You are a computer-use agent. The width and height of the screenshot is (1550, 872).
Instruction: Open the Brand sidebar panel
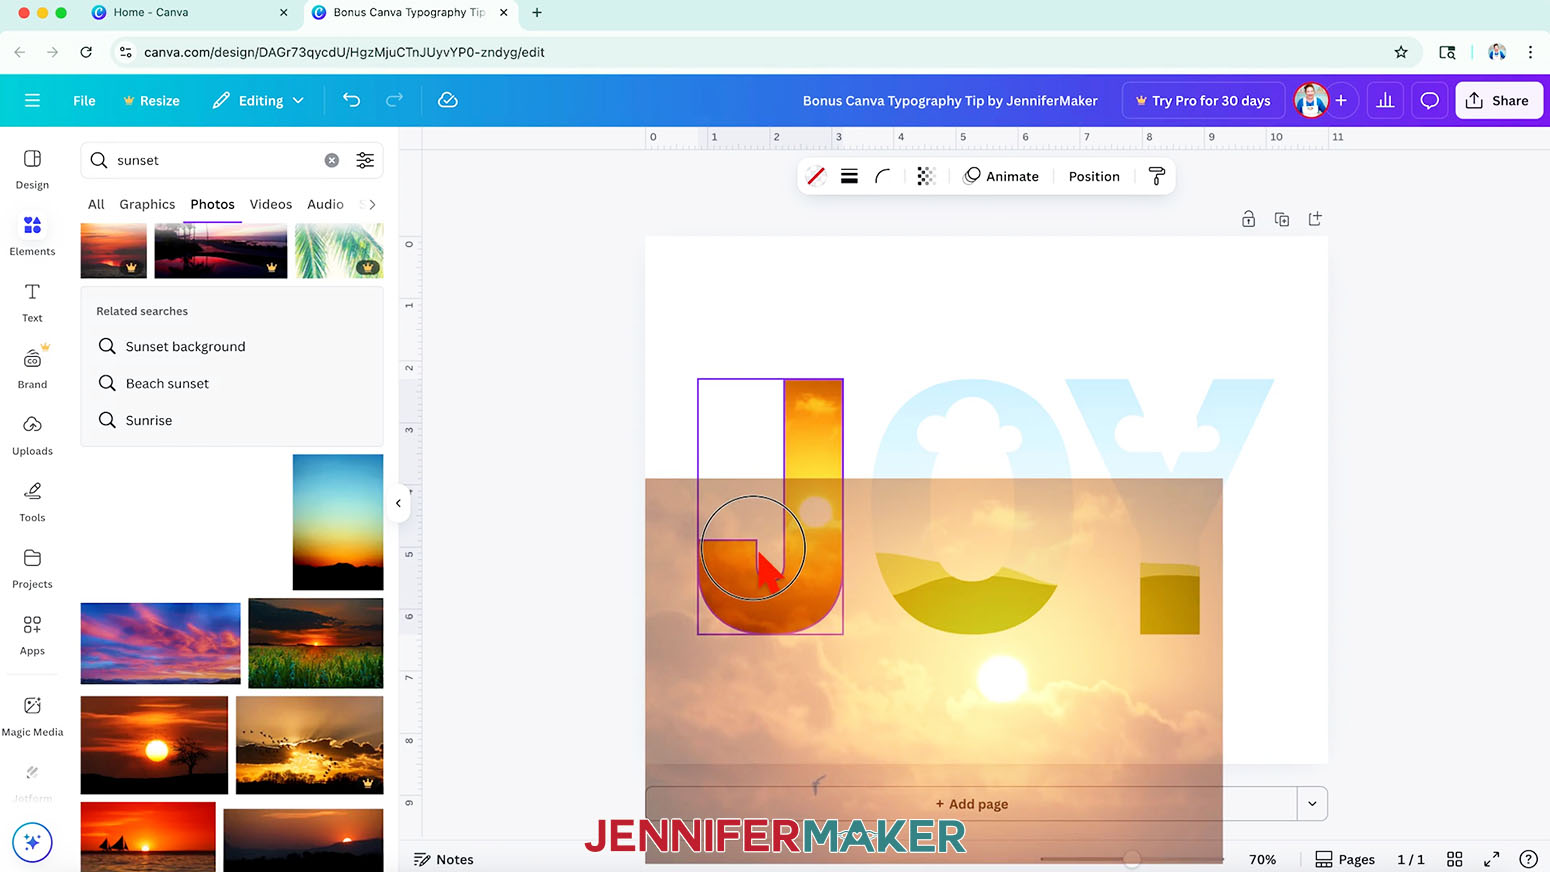(x=32, y=369)
